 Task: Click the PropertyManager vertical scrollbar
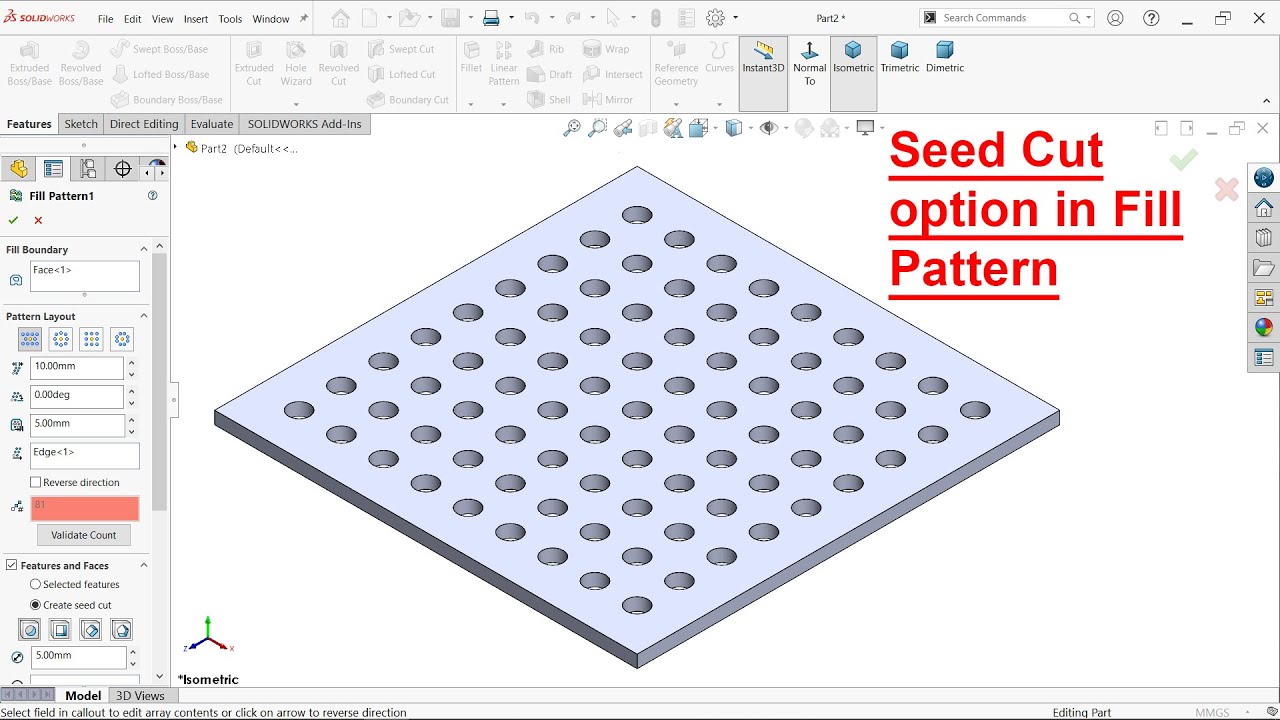tap(159, 380)
